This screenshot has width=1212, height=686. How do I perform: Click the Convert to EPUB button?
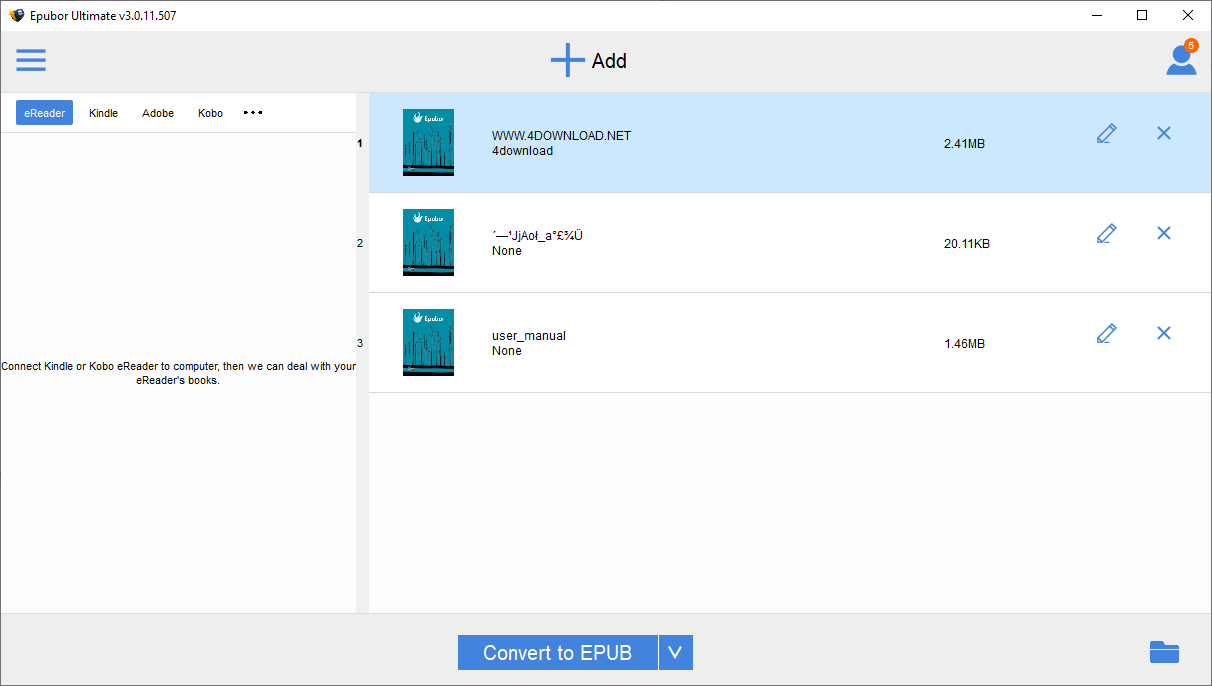click(558, 652)
